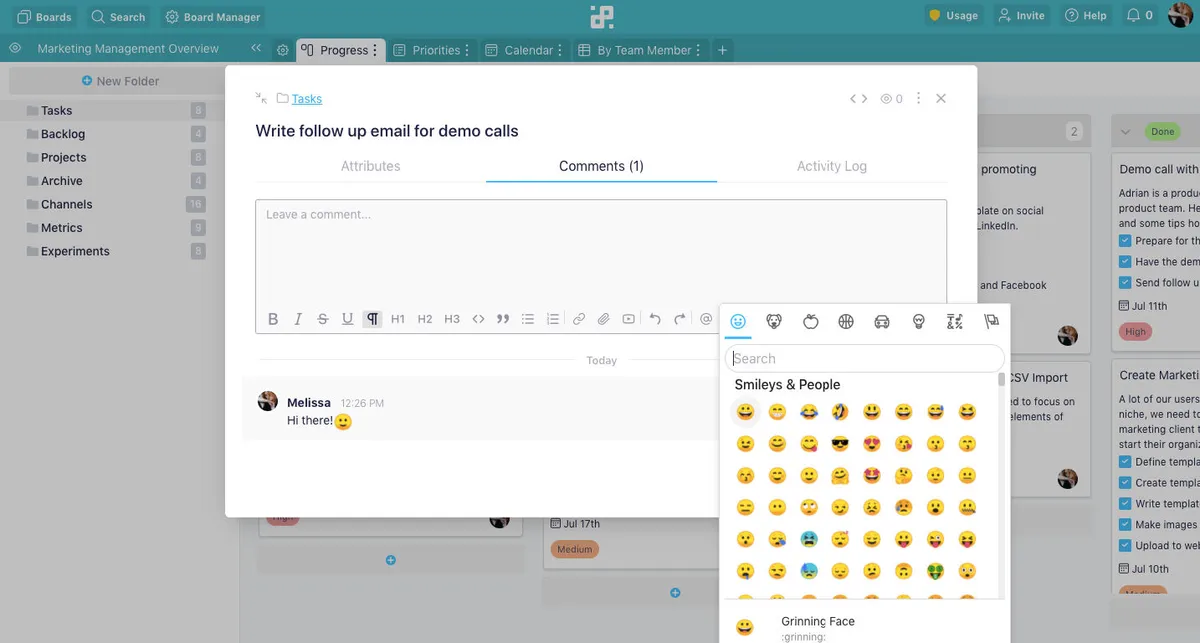
Task: Undo last edit in comment editor
Action: point(655,319)
